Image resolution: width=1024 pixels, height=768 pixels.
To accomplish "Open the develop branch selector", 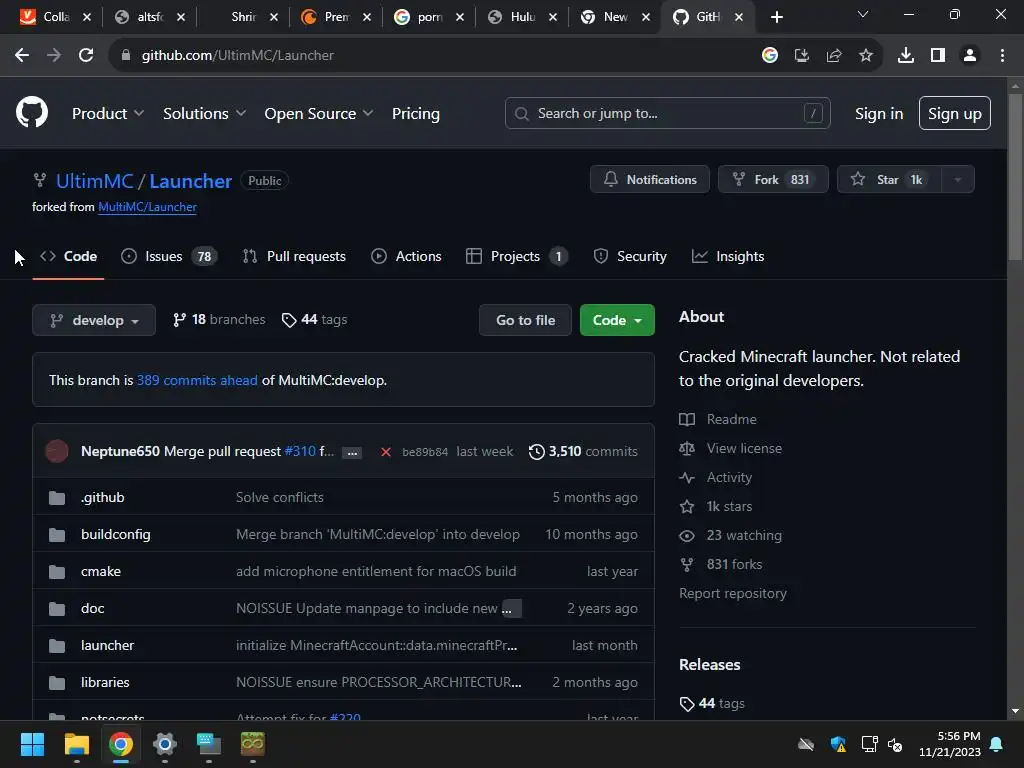I will point(94,320).
